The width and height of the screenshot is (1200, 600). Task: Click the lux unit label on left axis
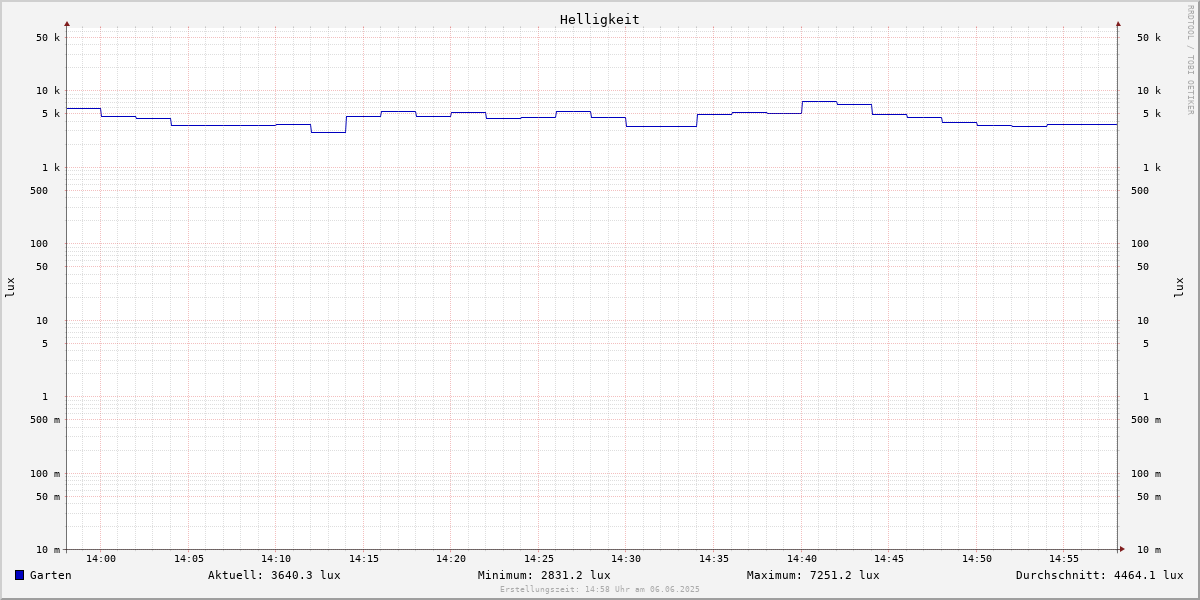coord(10,287)
